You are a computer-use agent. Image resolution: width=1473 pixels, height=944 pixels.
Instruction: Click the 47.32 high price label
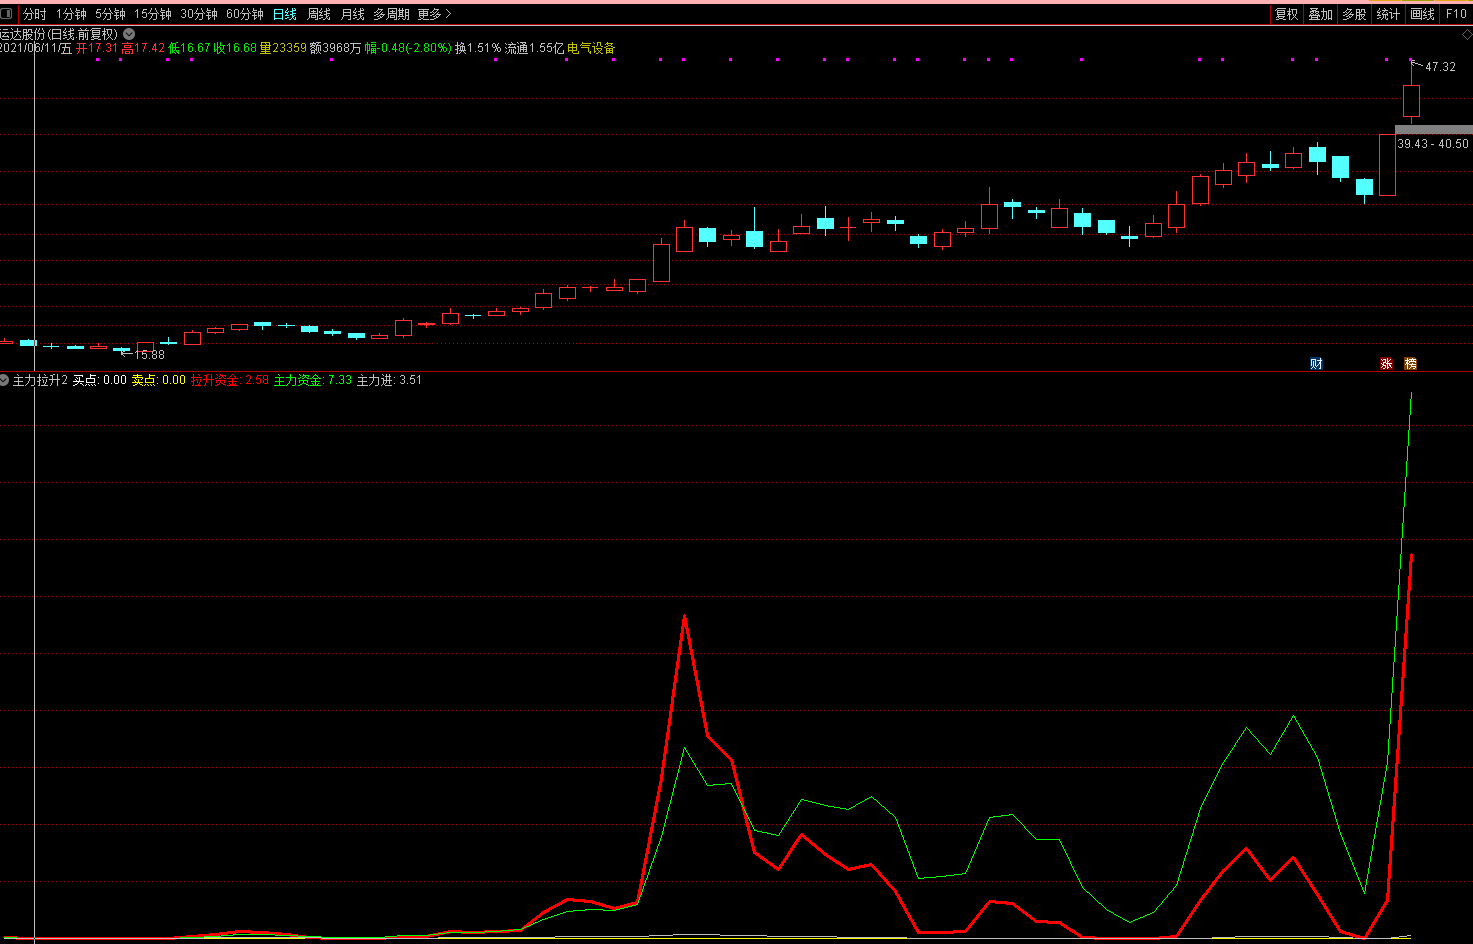[x=1440, y=67]
